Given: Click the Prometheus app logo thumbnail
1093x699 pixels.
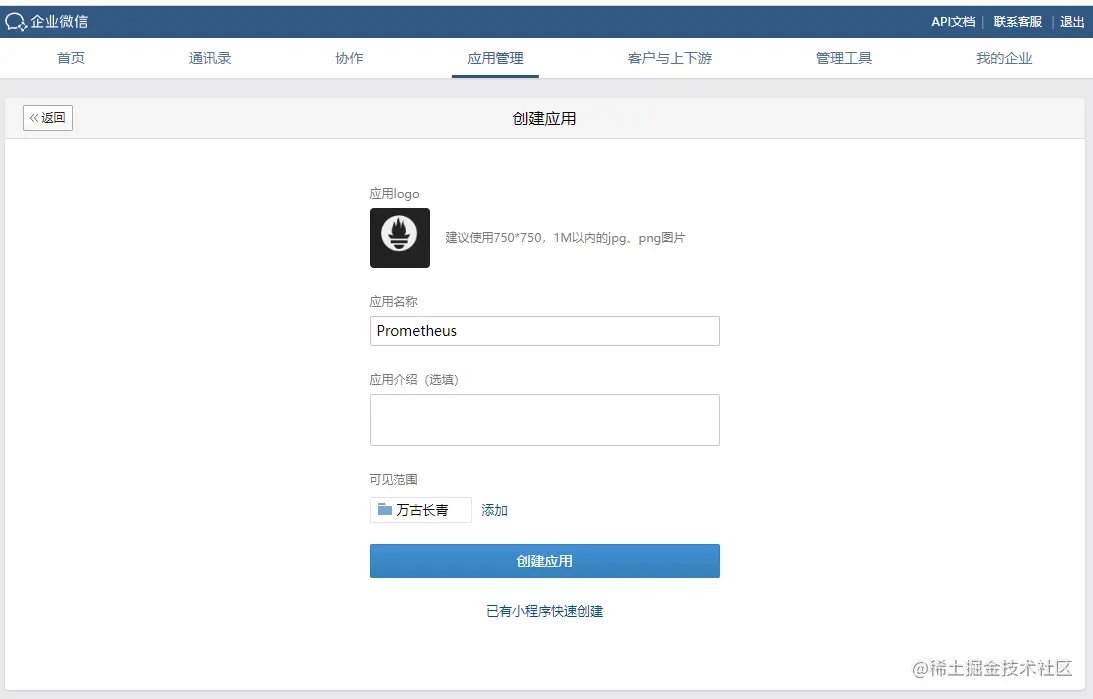Looking at the screenshot, I should 399,238.
